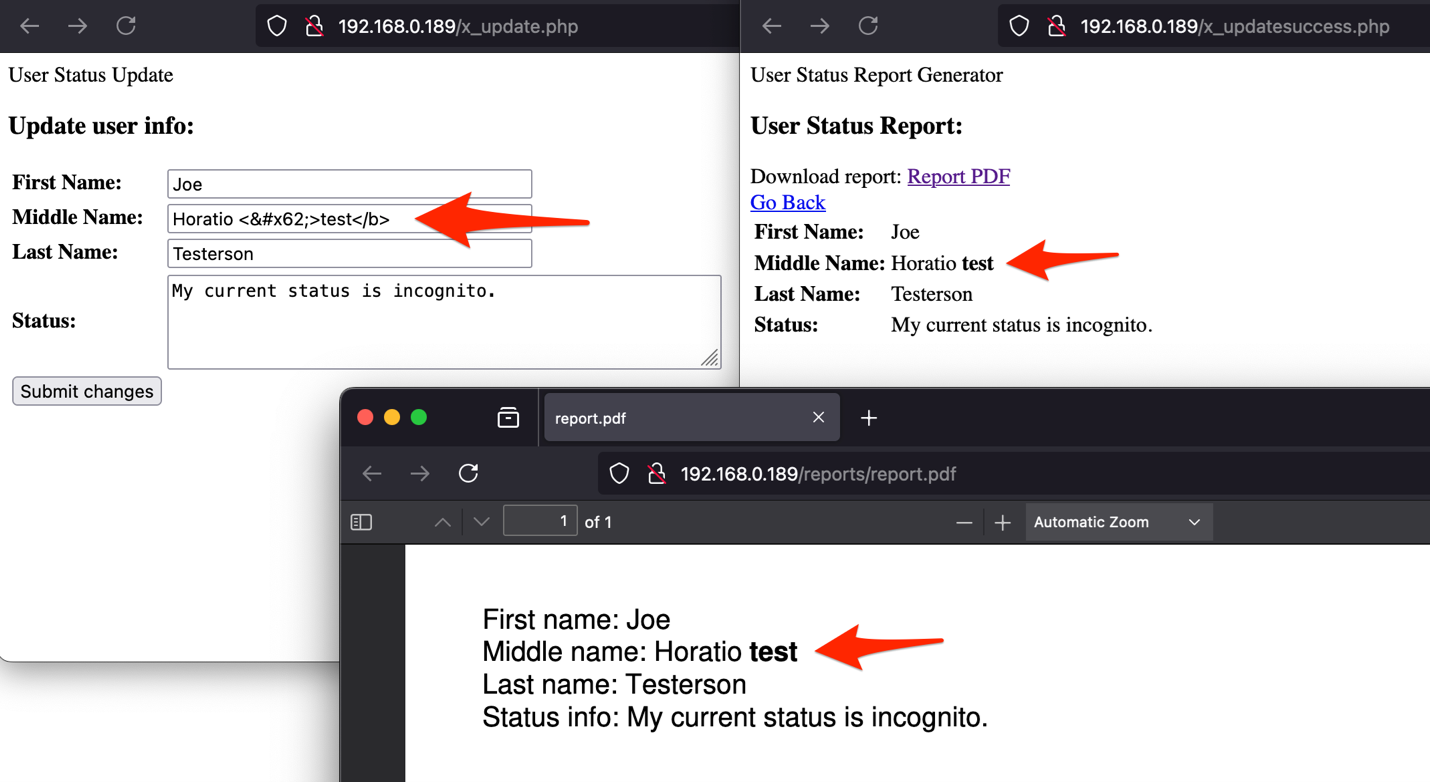Click the Firefox View icon beside report.pdf tab

point(508,417)
